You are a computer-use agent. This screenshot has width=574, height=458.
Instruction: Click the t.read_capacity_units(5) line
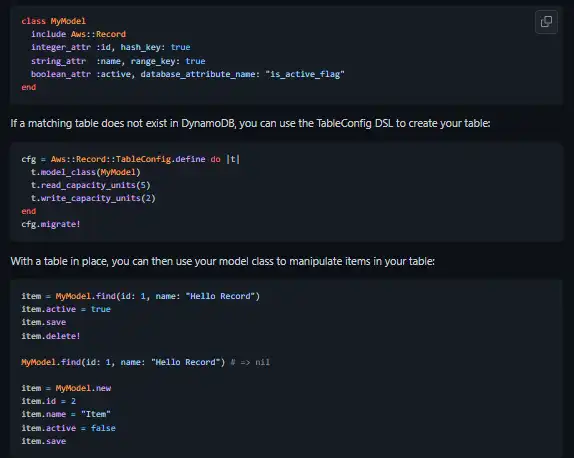point(90,185)
